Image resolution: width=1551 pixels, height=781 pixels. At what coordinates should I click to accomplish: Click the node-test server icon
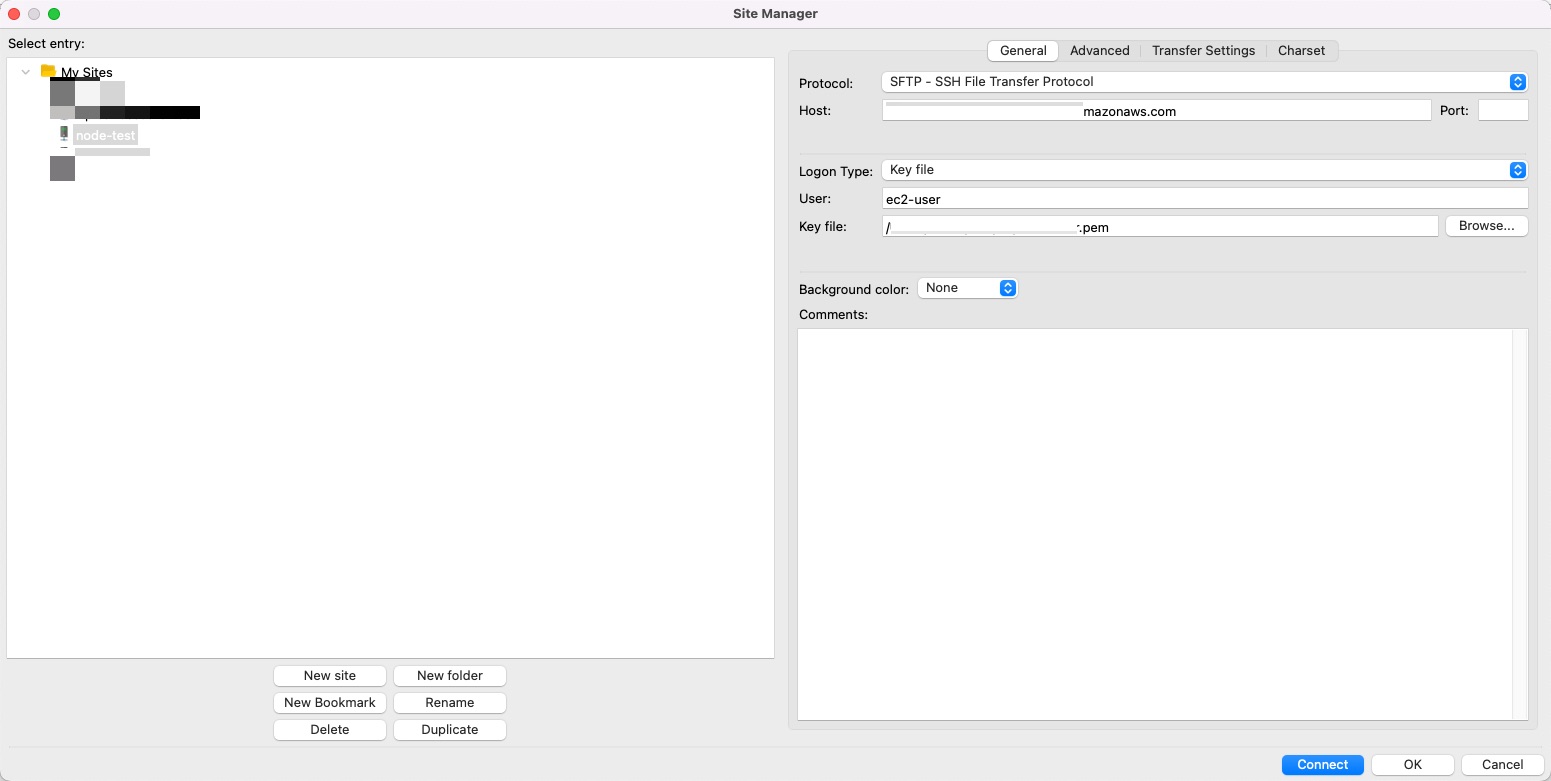tap(63, 134)
